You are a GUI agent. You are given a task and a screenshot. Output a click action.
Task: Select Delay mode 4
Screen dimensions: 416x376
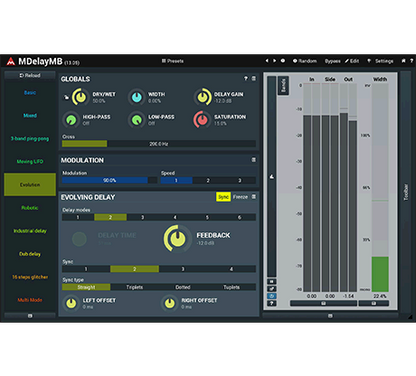(175, 217)
